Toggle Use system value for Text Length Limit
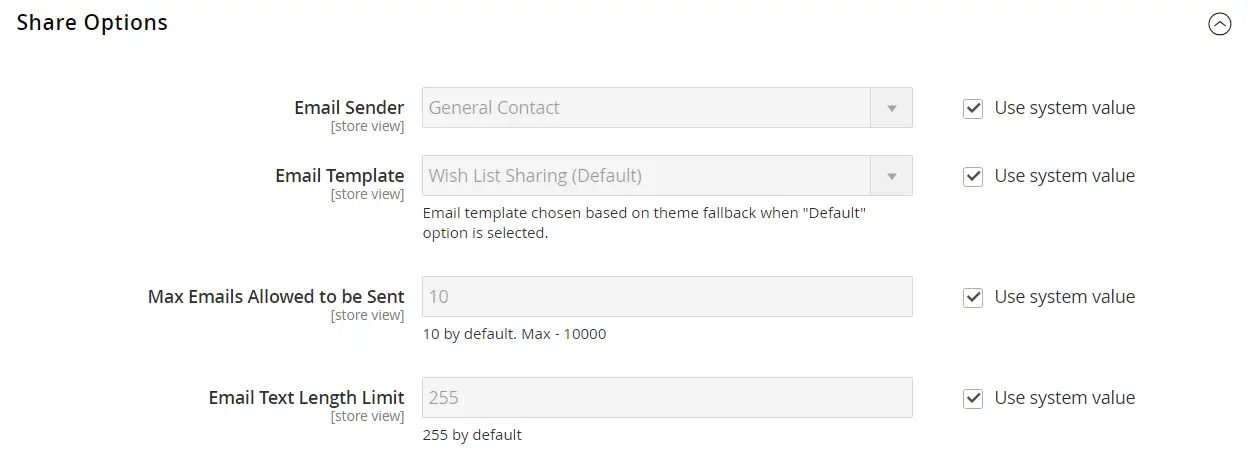 pos(973,398)
